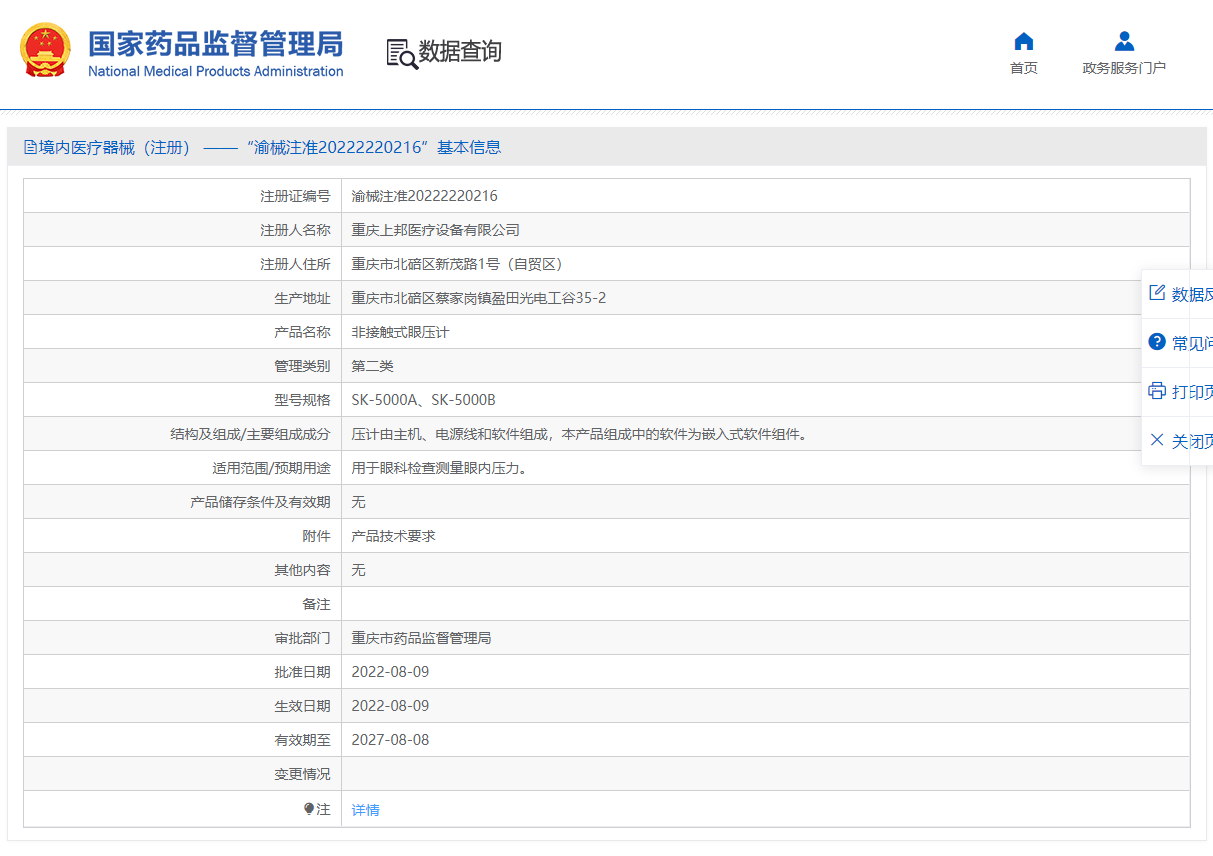Click structure description starting 压计由主机
This screenshot has height=856, width=1213.
[x=580, y=434]
